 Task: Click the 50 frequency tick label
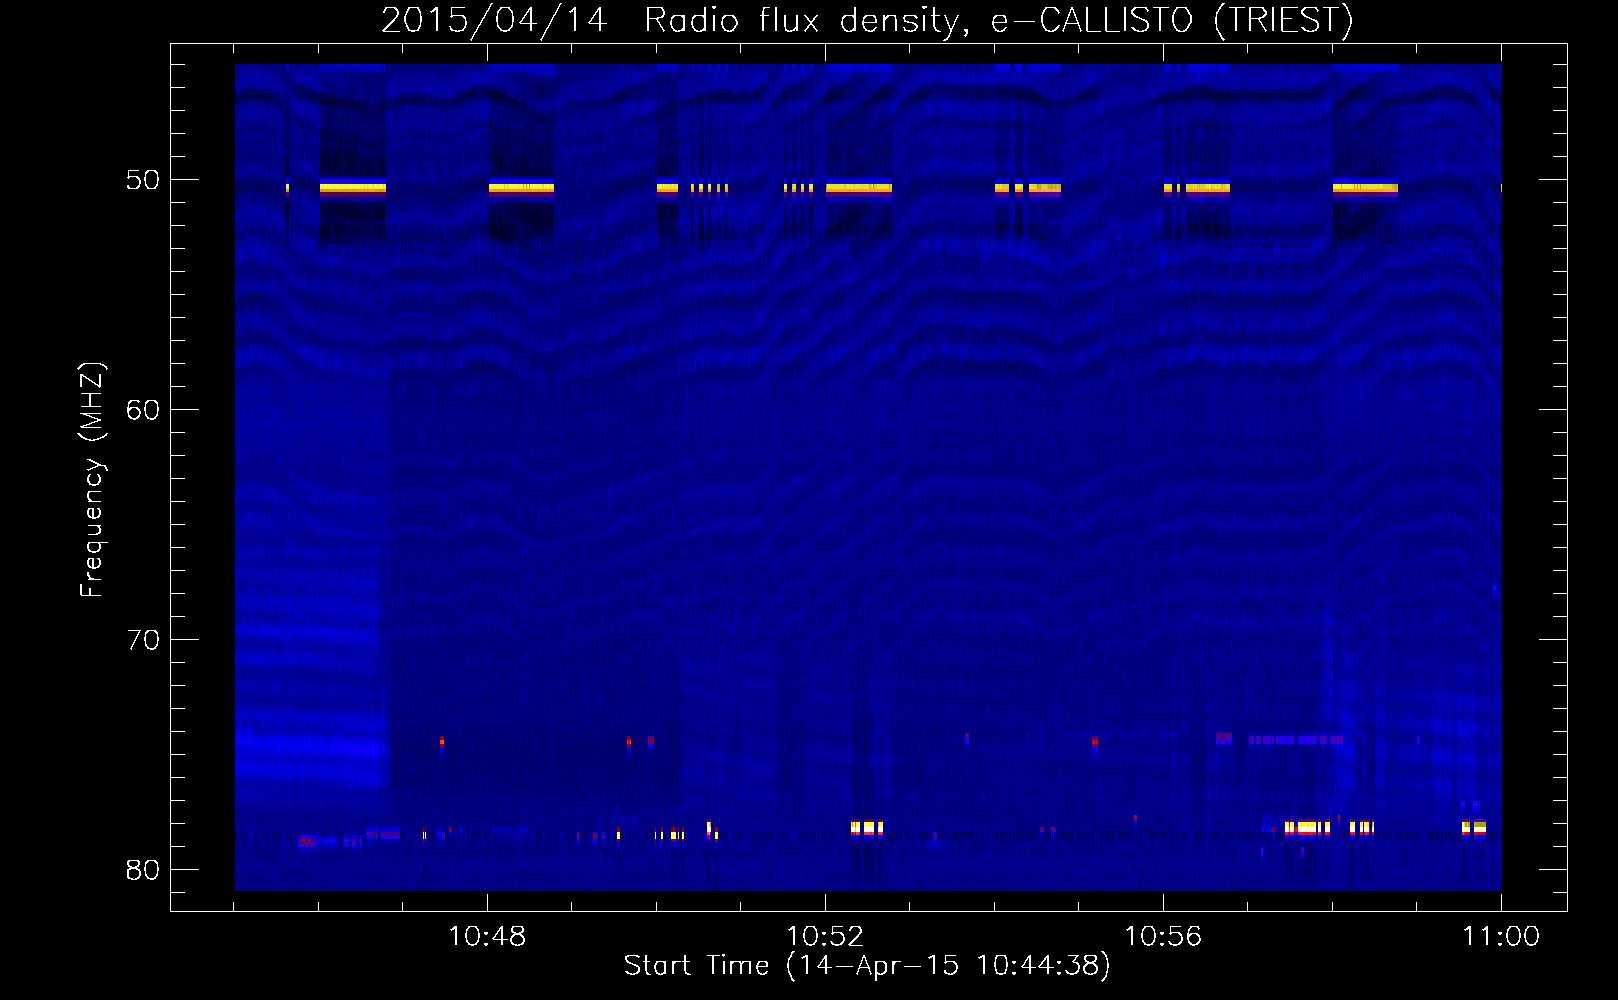(x=143, y=180)
